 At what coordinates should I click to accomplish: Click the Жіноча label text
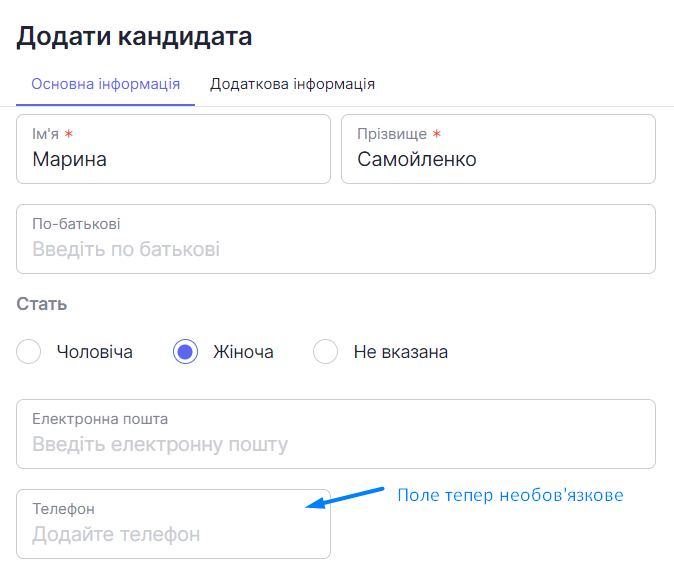click(x=243, y=352)
